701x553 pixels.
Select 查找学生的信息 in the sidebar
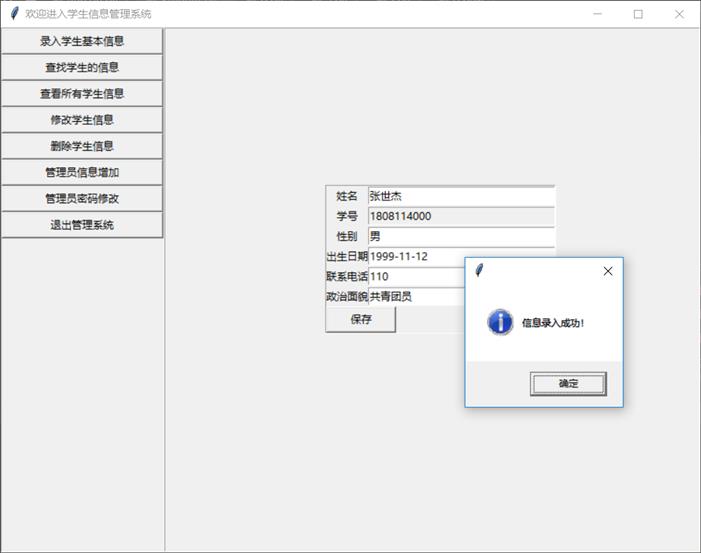coord(82,67)
